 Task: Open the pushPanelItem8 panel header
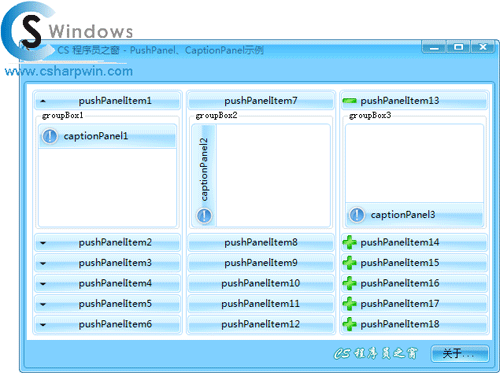pos(261,242)
